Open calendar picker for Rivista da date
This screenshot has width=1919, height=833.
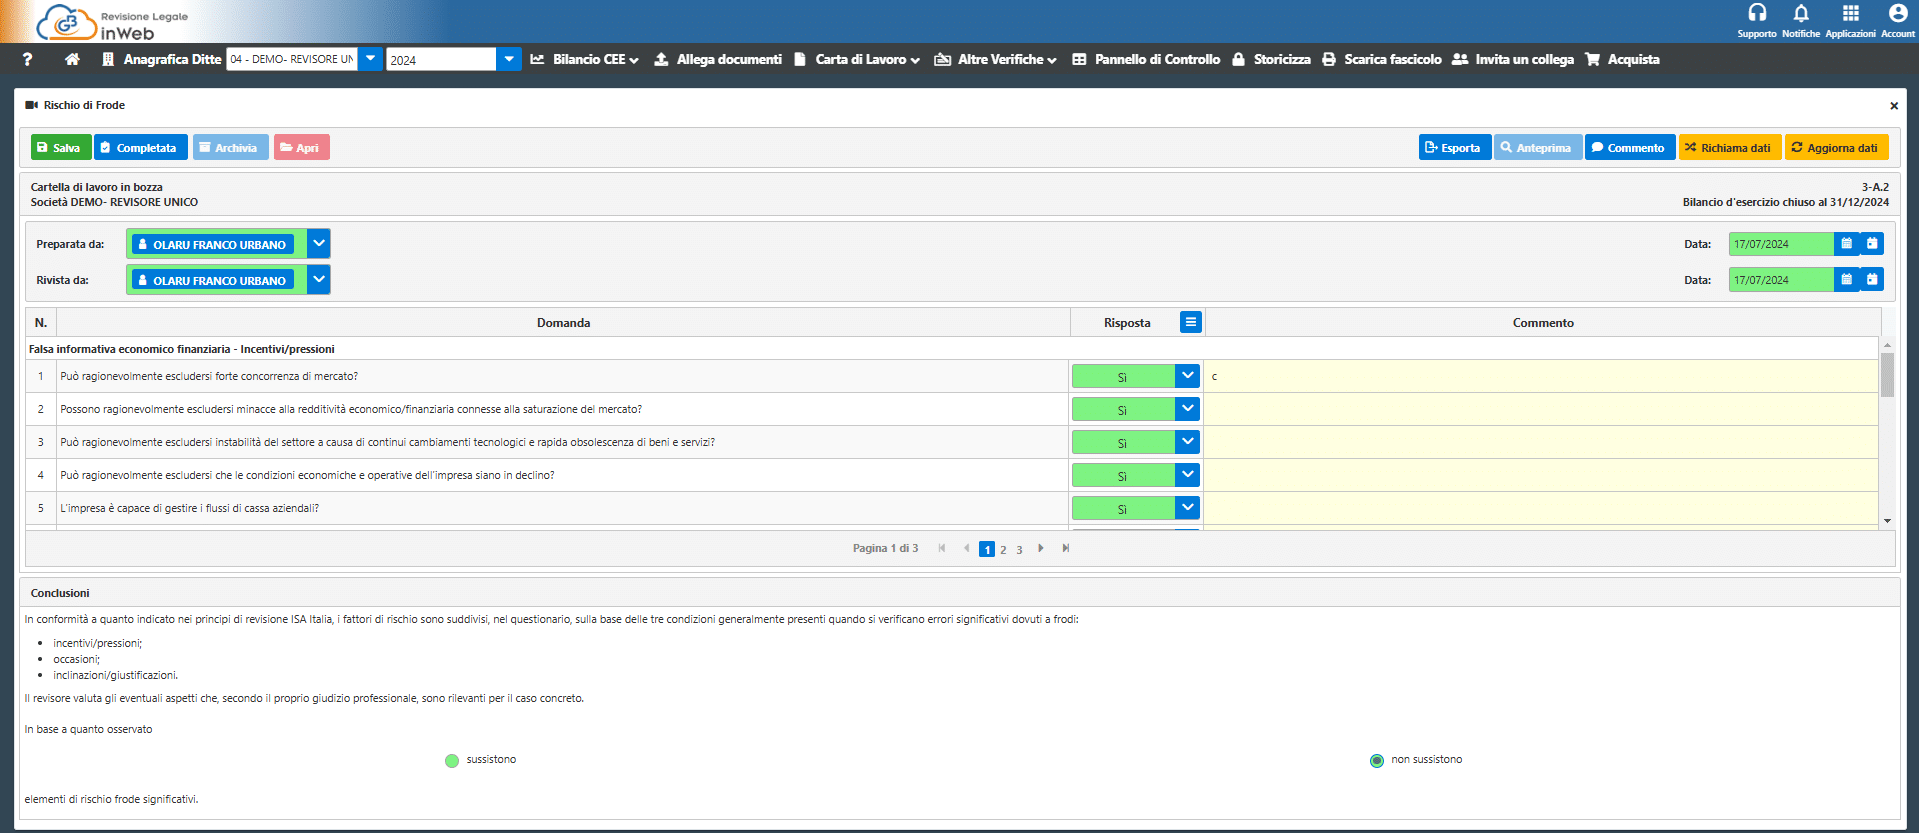pyautogui.click(x=1846, y=279)
